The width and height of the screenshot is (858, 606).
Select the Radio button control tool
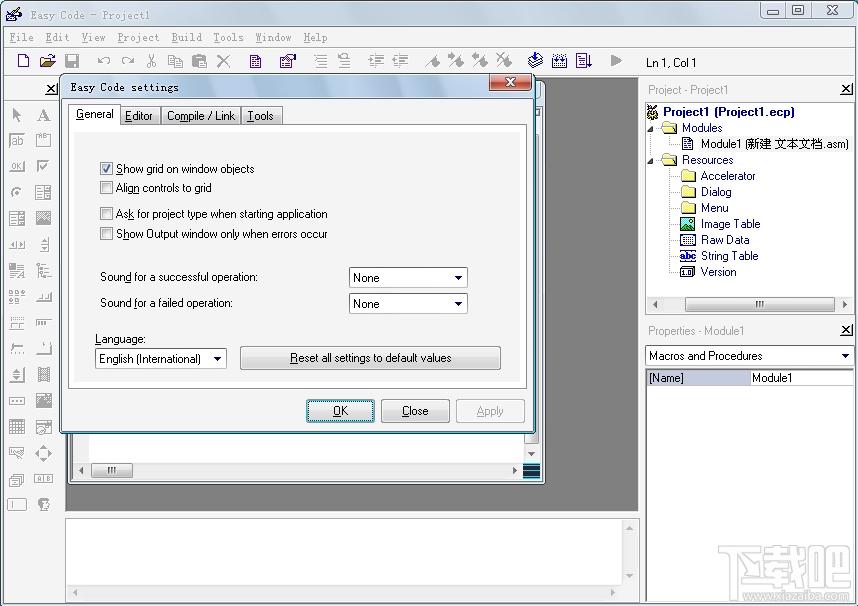[16, 192]
